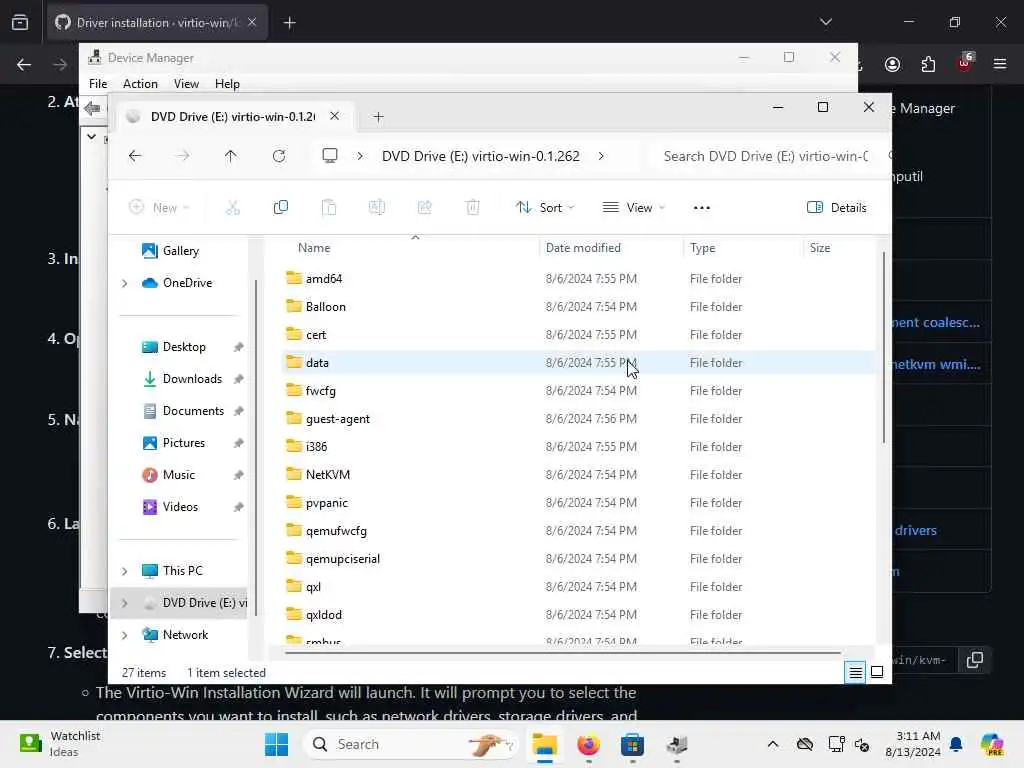Open Device Manager View menu
The image size is (1024, 768).
click(x=186, y=84)
